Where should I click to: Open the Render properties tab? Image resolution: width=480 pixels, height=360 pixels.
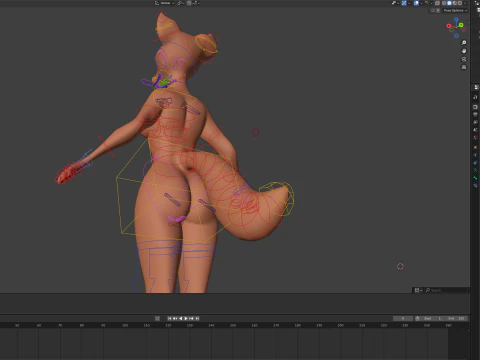click(x=475, y=107)
